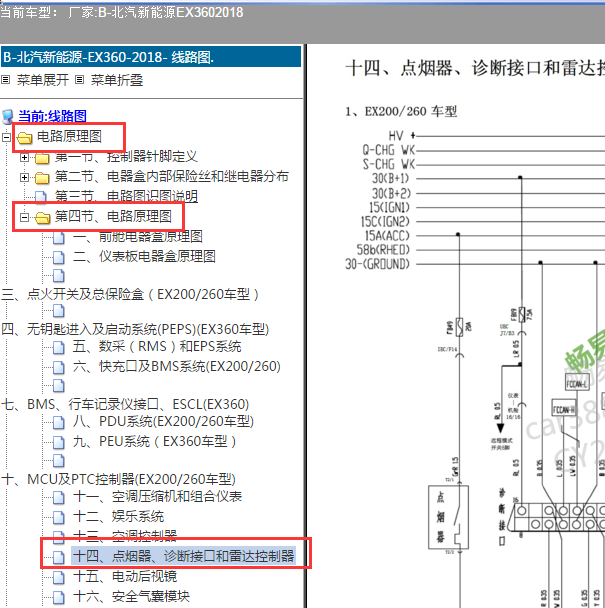Screen dimensions: 605x608
Task: Open 七、BMS、行车记录仪接口、ESCL(EX360)
Action: click(x=125, y=404)
